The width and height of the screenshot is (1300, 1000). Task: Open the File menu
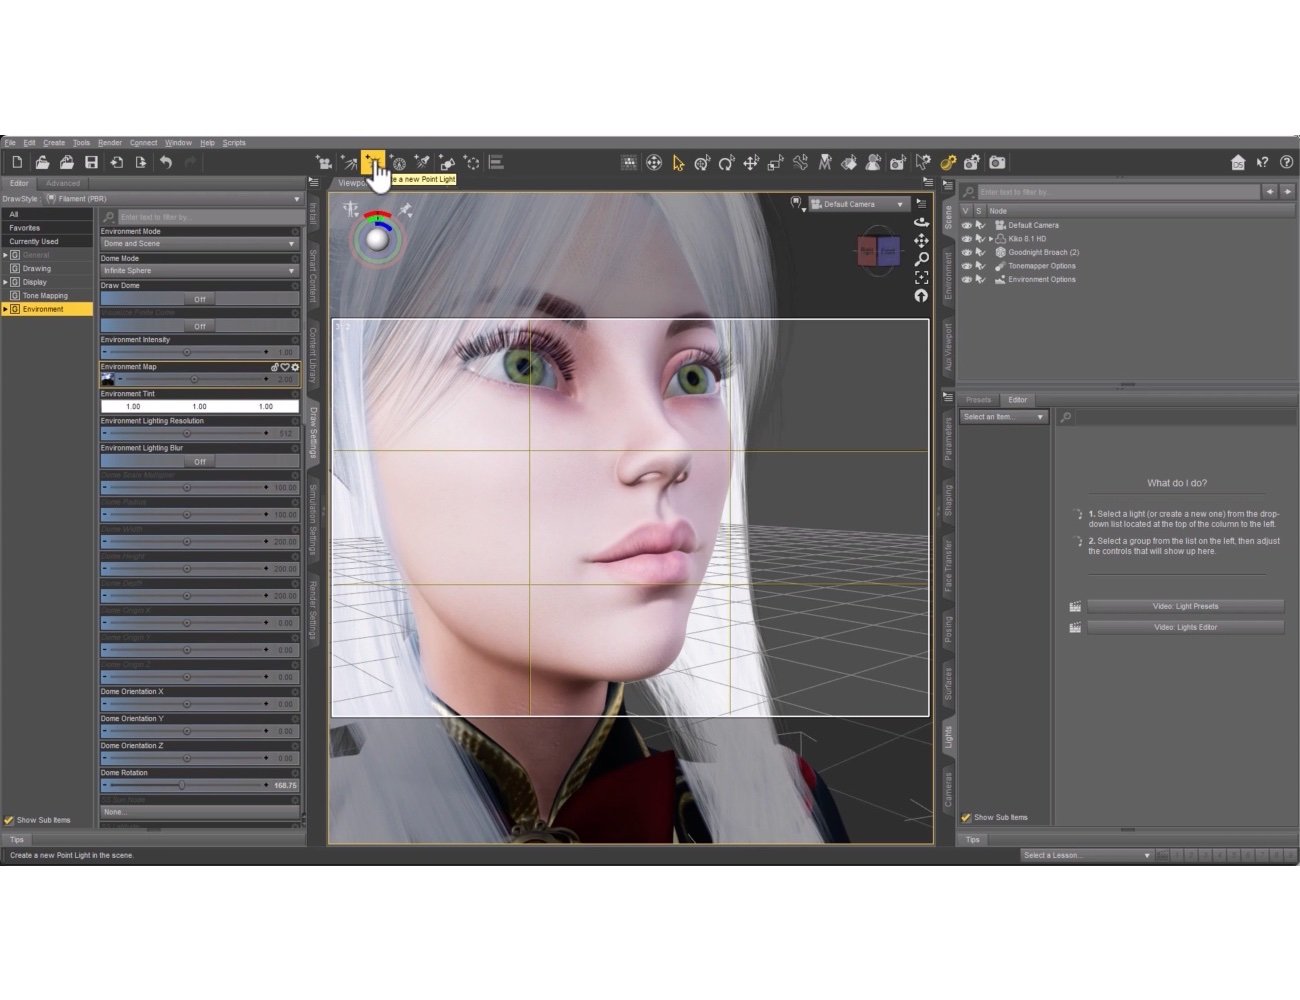pyautogui.click(x=10, y=143)
